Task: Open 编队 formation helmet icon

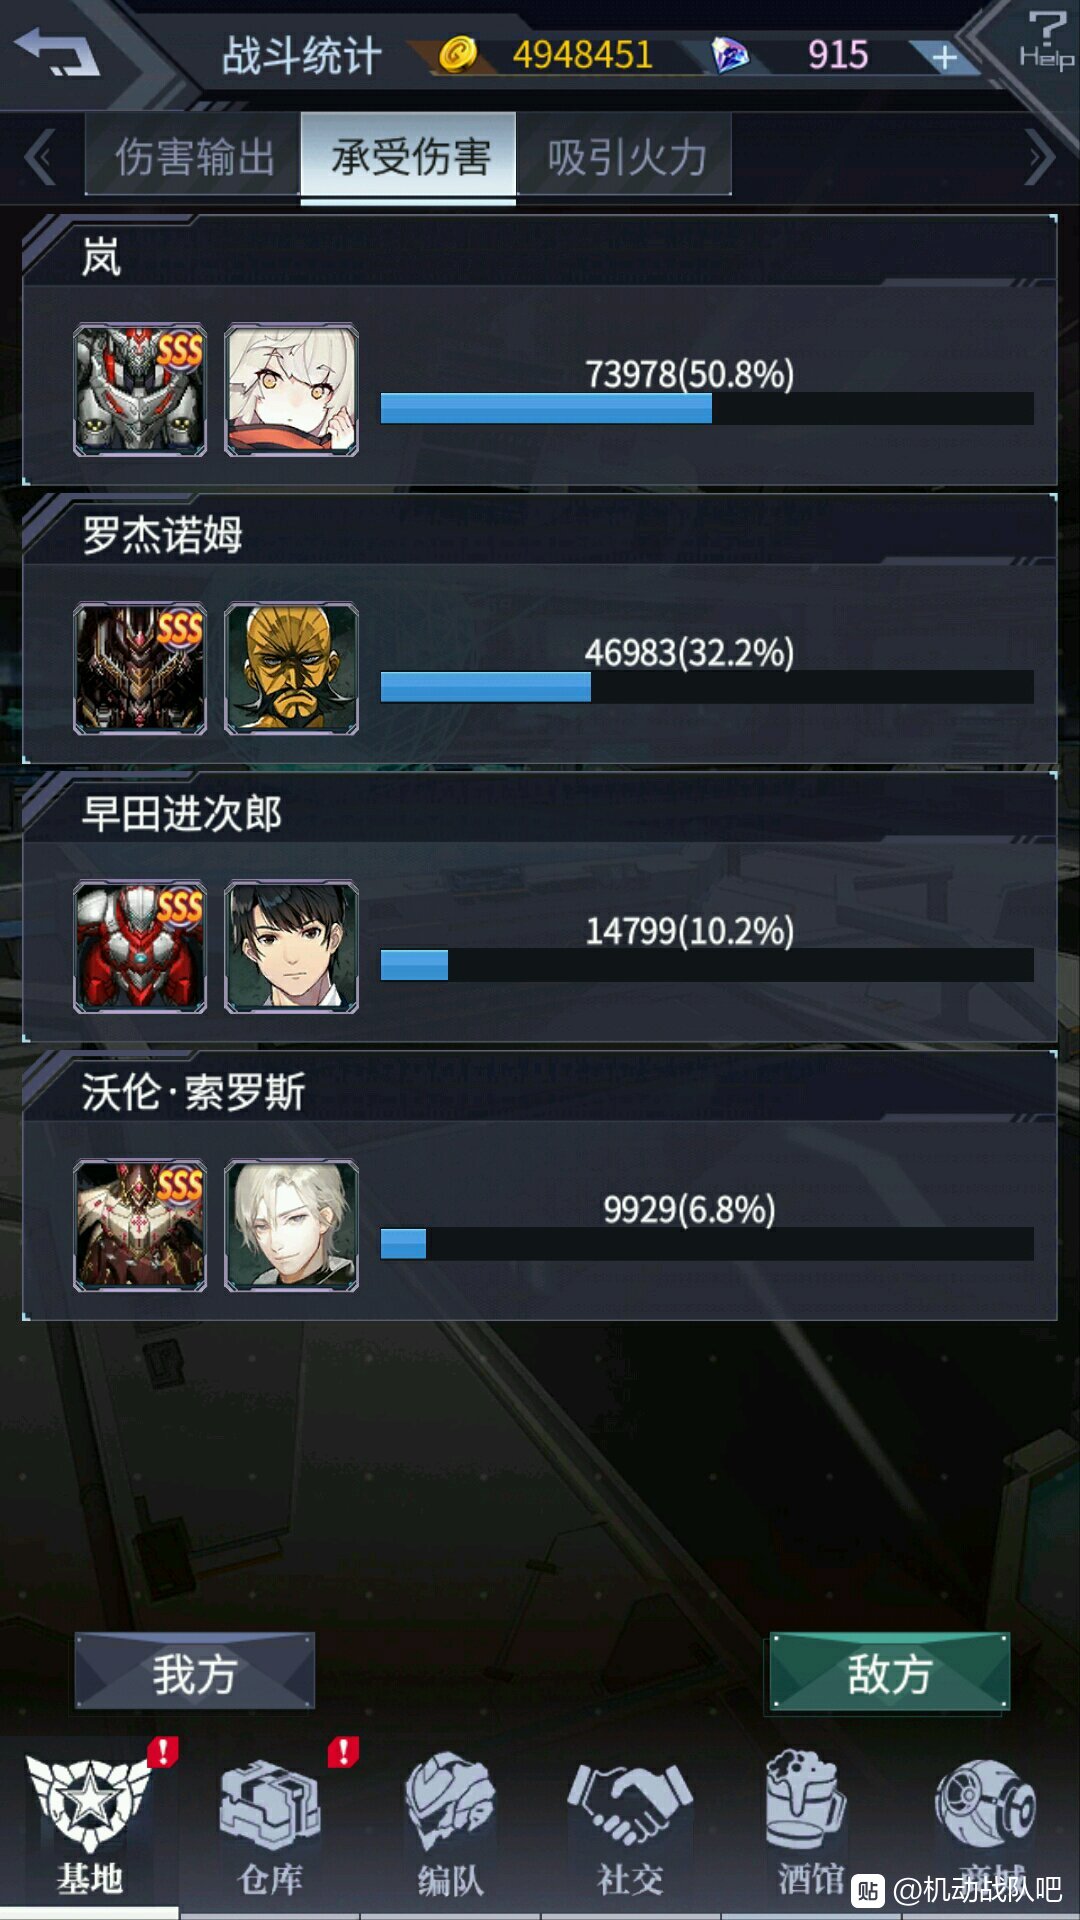Action: (450, 1825)
